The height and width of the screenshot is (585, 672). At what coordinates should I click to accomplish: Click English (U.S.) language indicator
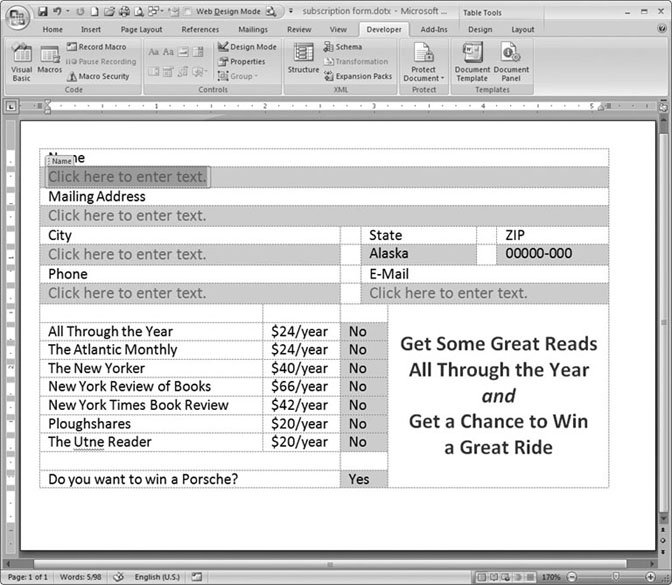(x=157, y=577)
